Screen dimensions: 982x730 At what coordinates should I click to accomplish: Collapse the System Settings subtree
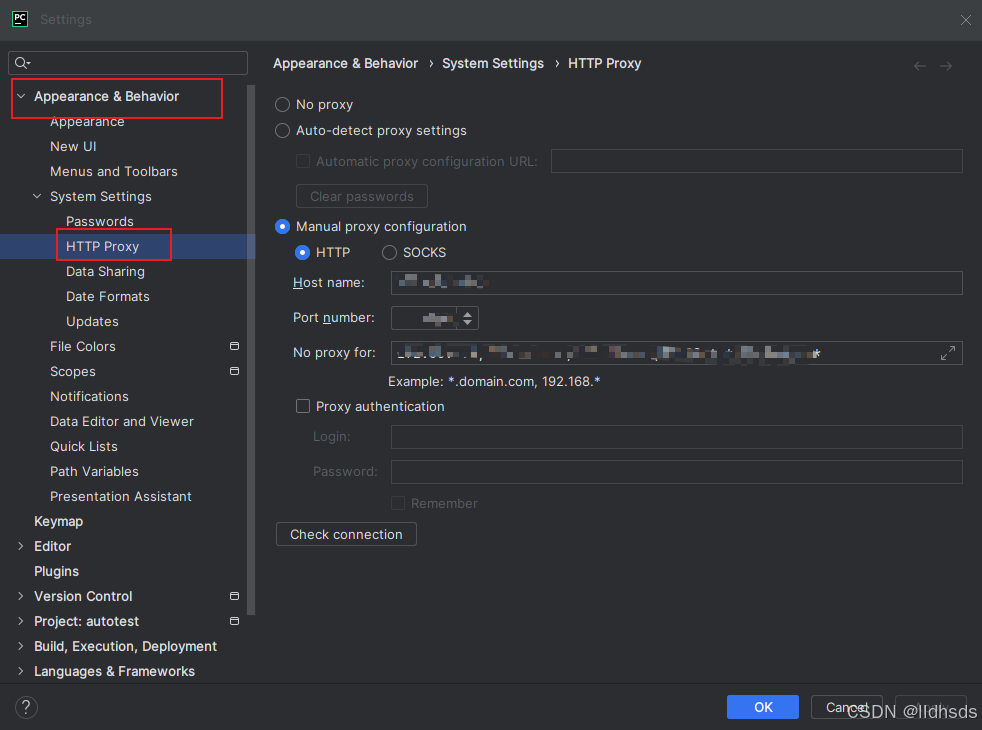pyautogui.click(x=38, y=197)
